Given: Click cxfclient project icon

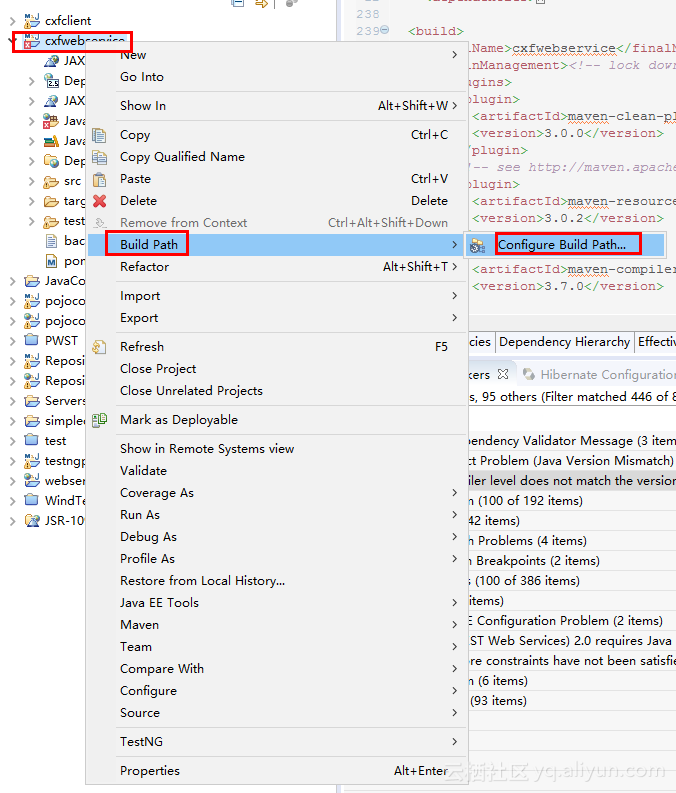Looking at the screenshot, I should coord(32,21).
